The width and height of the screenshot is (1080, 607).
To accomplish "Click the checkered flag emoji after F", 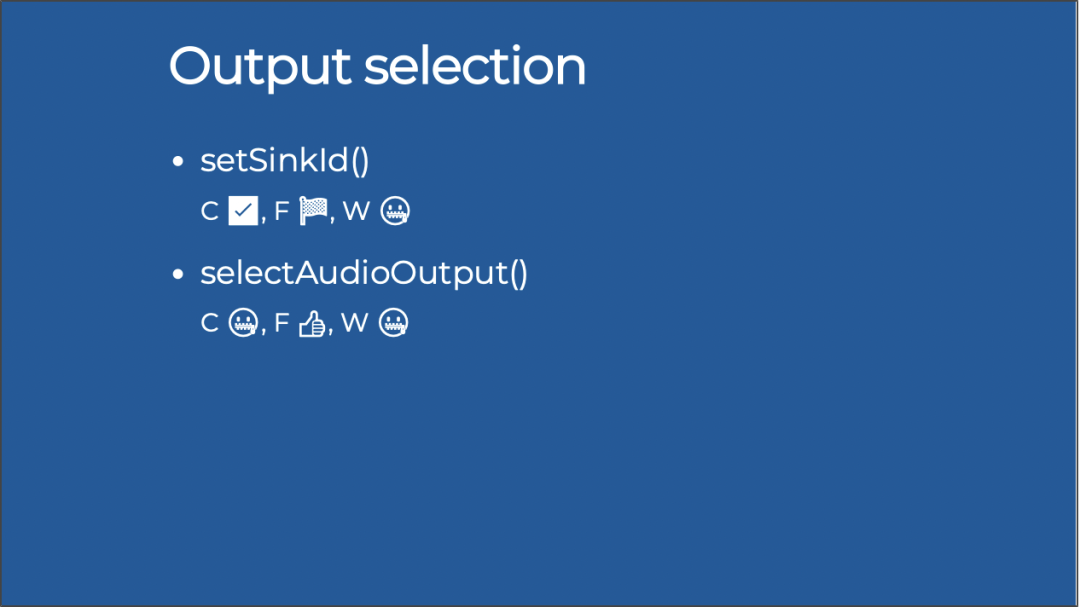I will pos(313,211).
